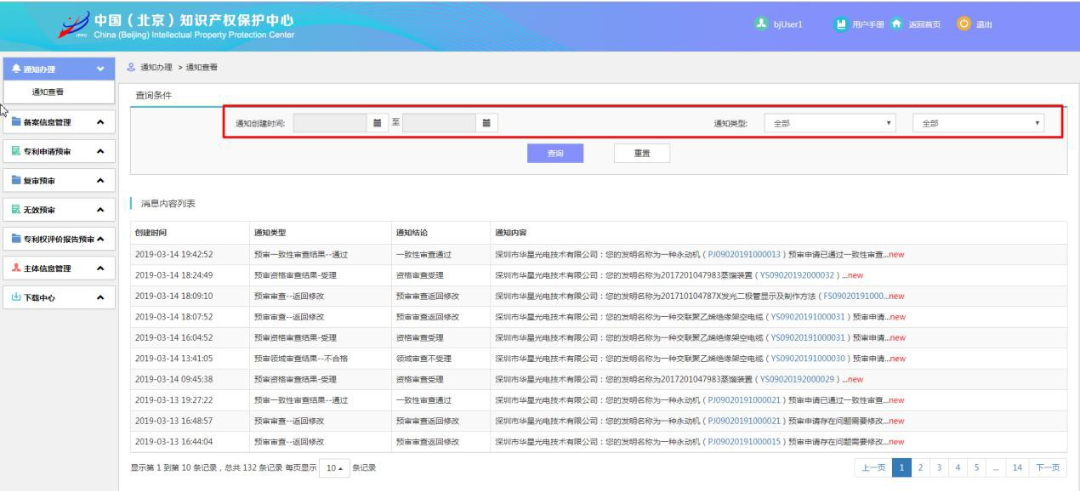Click the 返回首页 home icon
Viewport: 1080px width, 491px height.
(x=896, y=24)
